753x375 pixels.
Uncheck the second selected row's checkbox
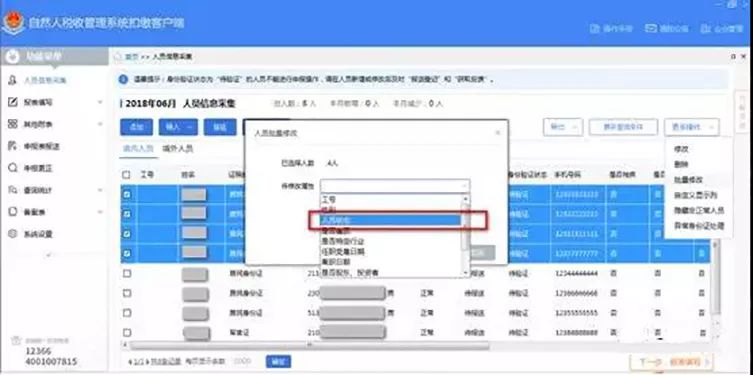click(126, 214)
